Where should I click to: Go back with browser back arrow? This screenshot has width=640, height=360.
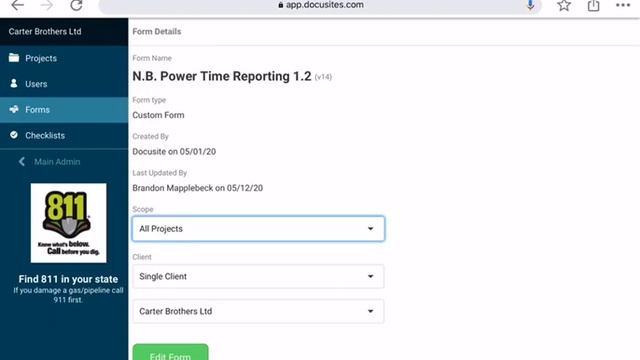pyautogui.click(x=17, y=5)
